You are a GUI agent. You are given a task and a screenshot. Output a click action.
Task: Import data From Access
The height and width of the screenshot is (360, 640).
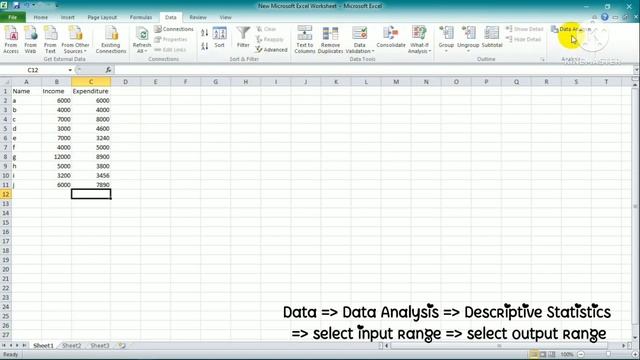pyautogui.click(x=11, y=39)
